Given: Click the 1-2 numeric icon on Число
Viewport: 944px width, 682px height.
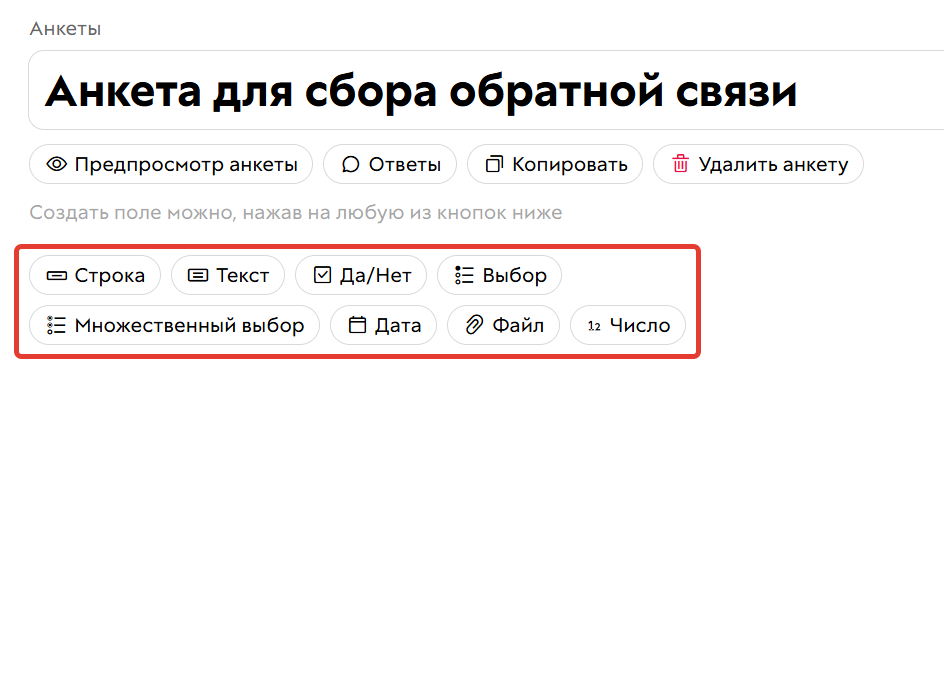Looking at the screenshot, I should (593, 324).
